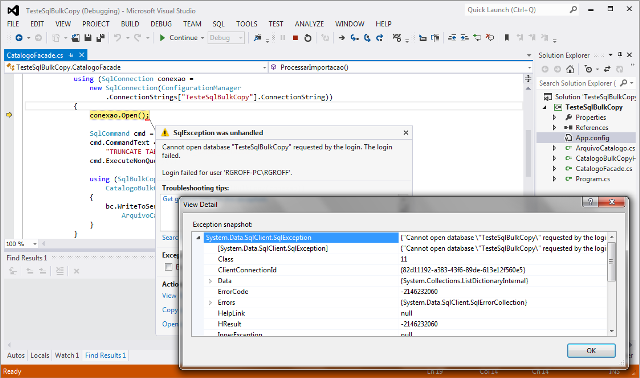The width and height of the screenshot is (640, 378).
Task: Open the FILE menu
Action: tap(13, 24)
